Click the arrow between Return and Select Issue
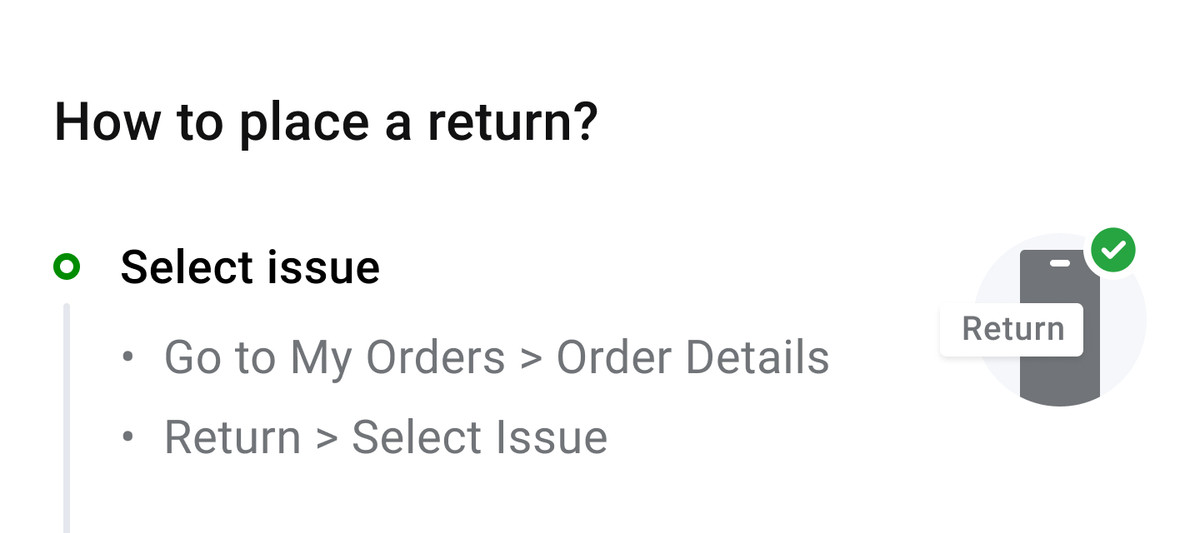The width and height of the screenshot is (1200, 533). pos(326,438)
